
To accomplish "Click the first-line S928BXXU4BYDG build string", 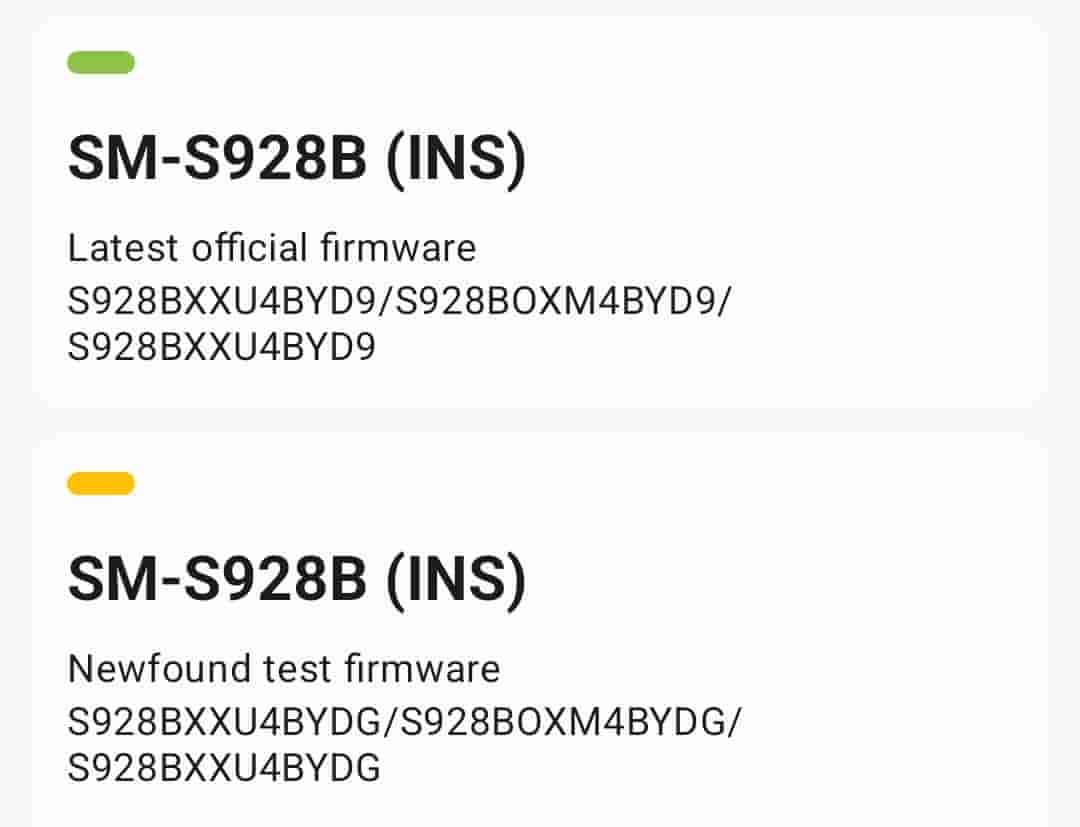I will tap(229, 721).
